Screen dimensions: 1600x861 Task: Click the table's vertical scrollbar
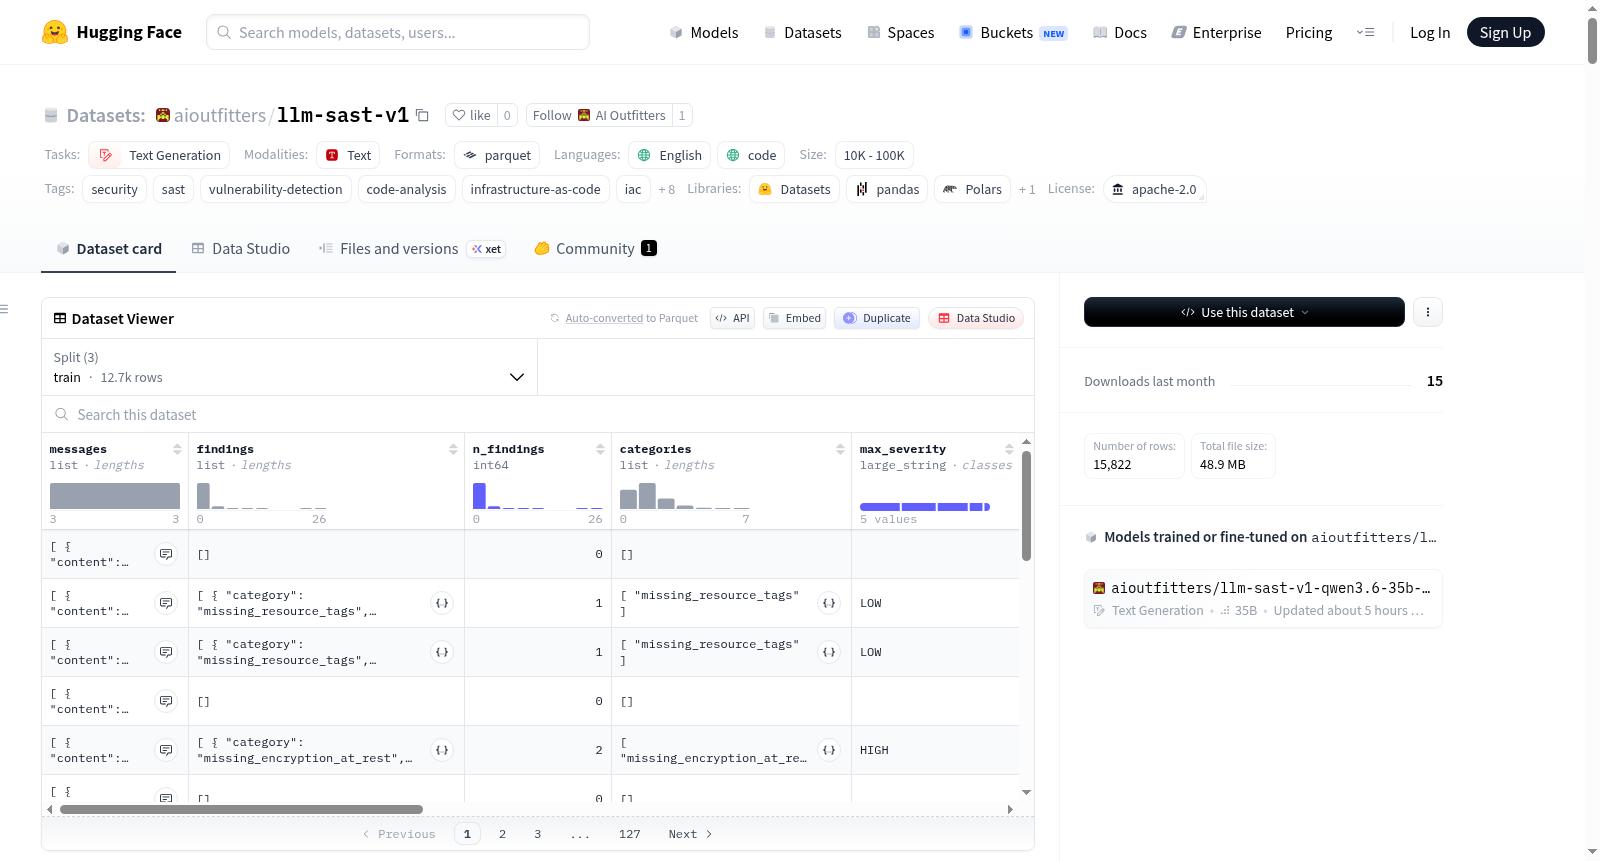(x=1026, y=505)
